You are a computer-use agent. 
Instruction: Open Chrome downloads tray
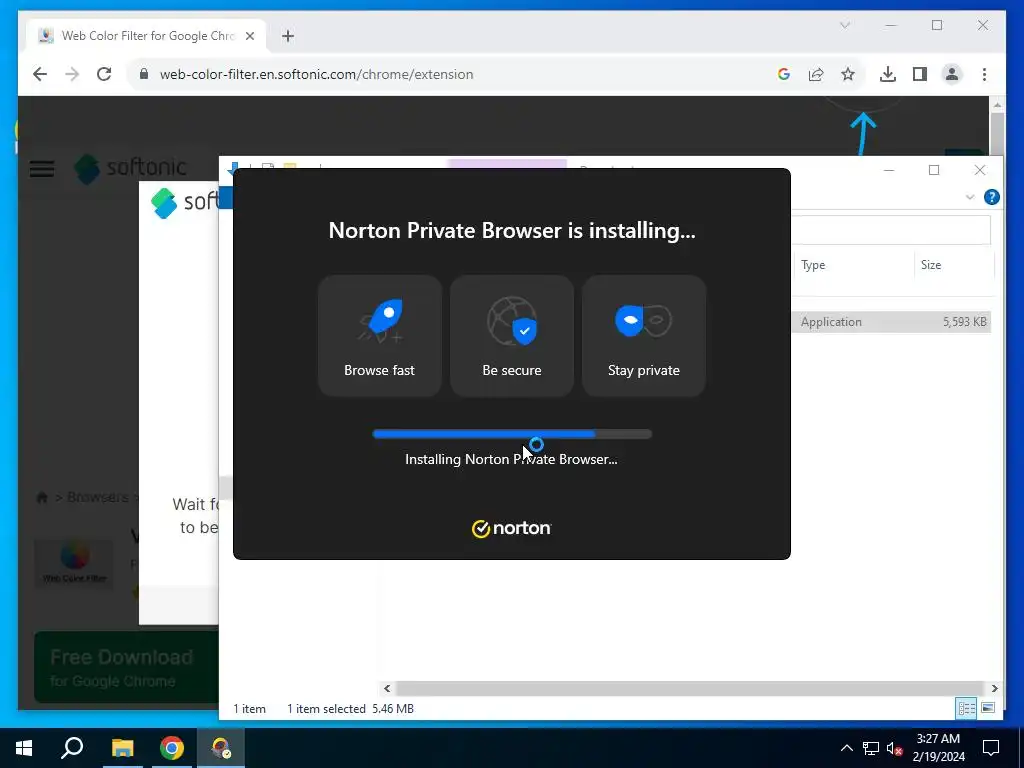tap(888, 74)
